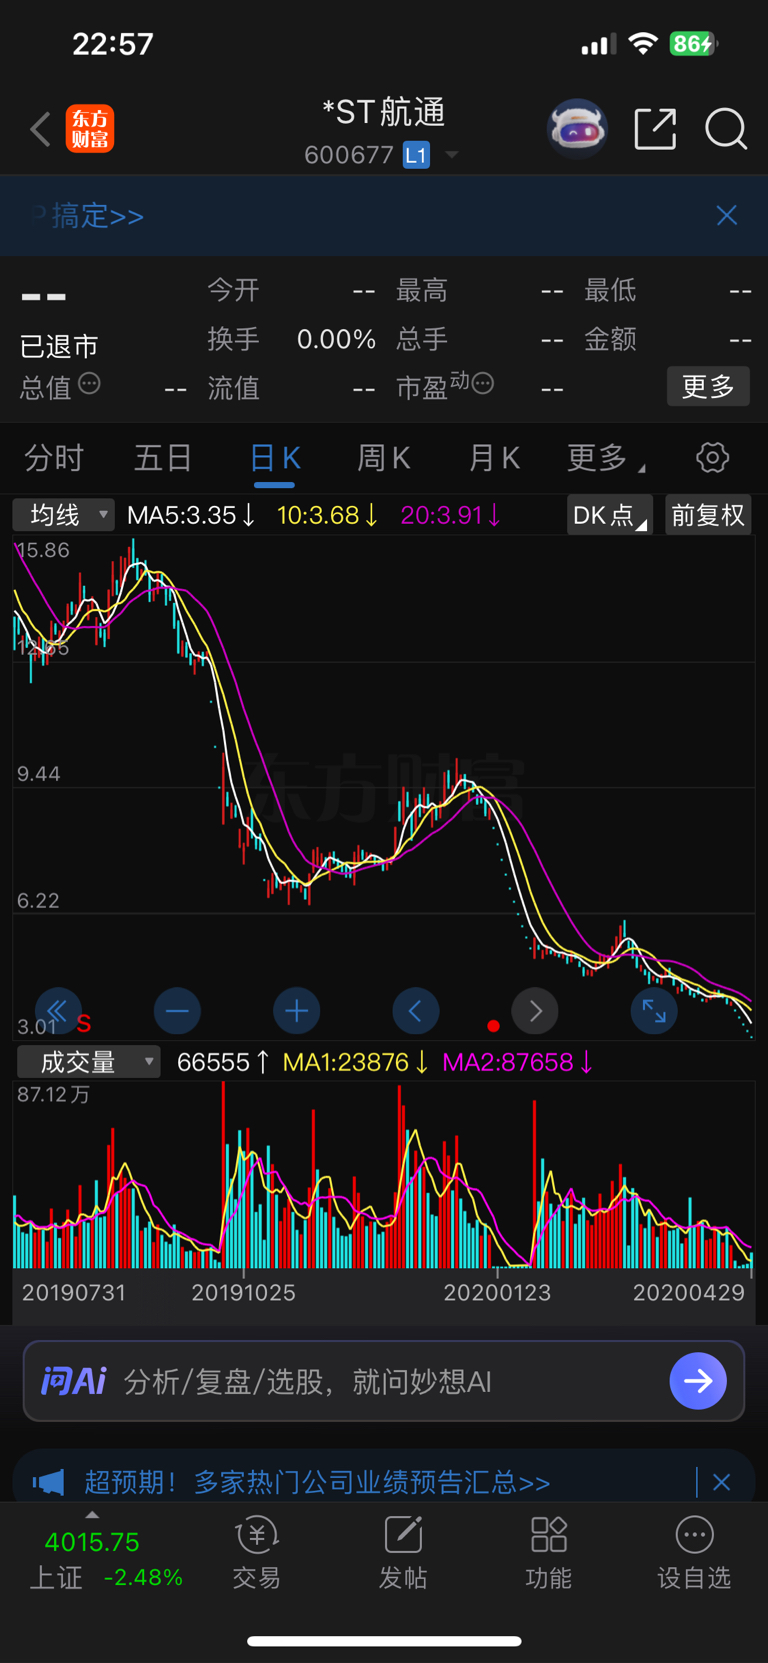Open 交易 trading page
Viewport: 768px width, 1663px height.
coord(256,1553)
